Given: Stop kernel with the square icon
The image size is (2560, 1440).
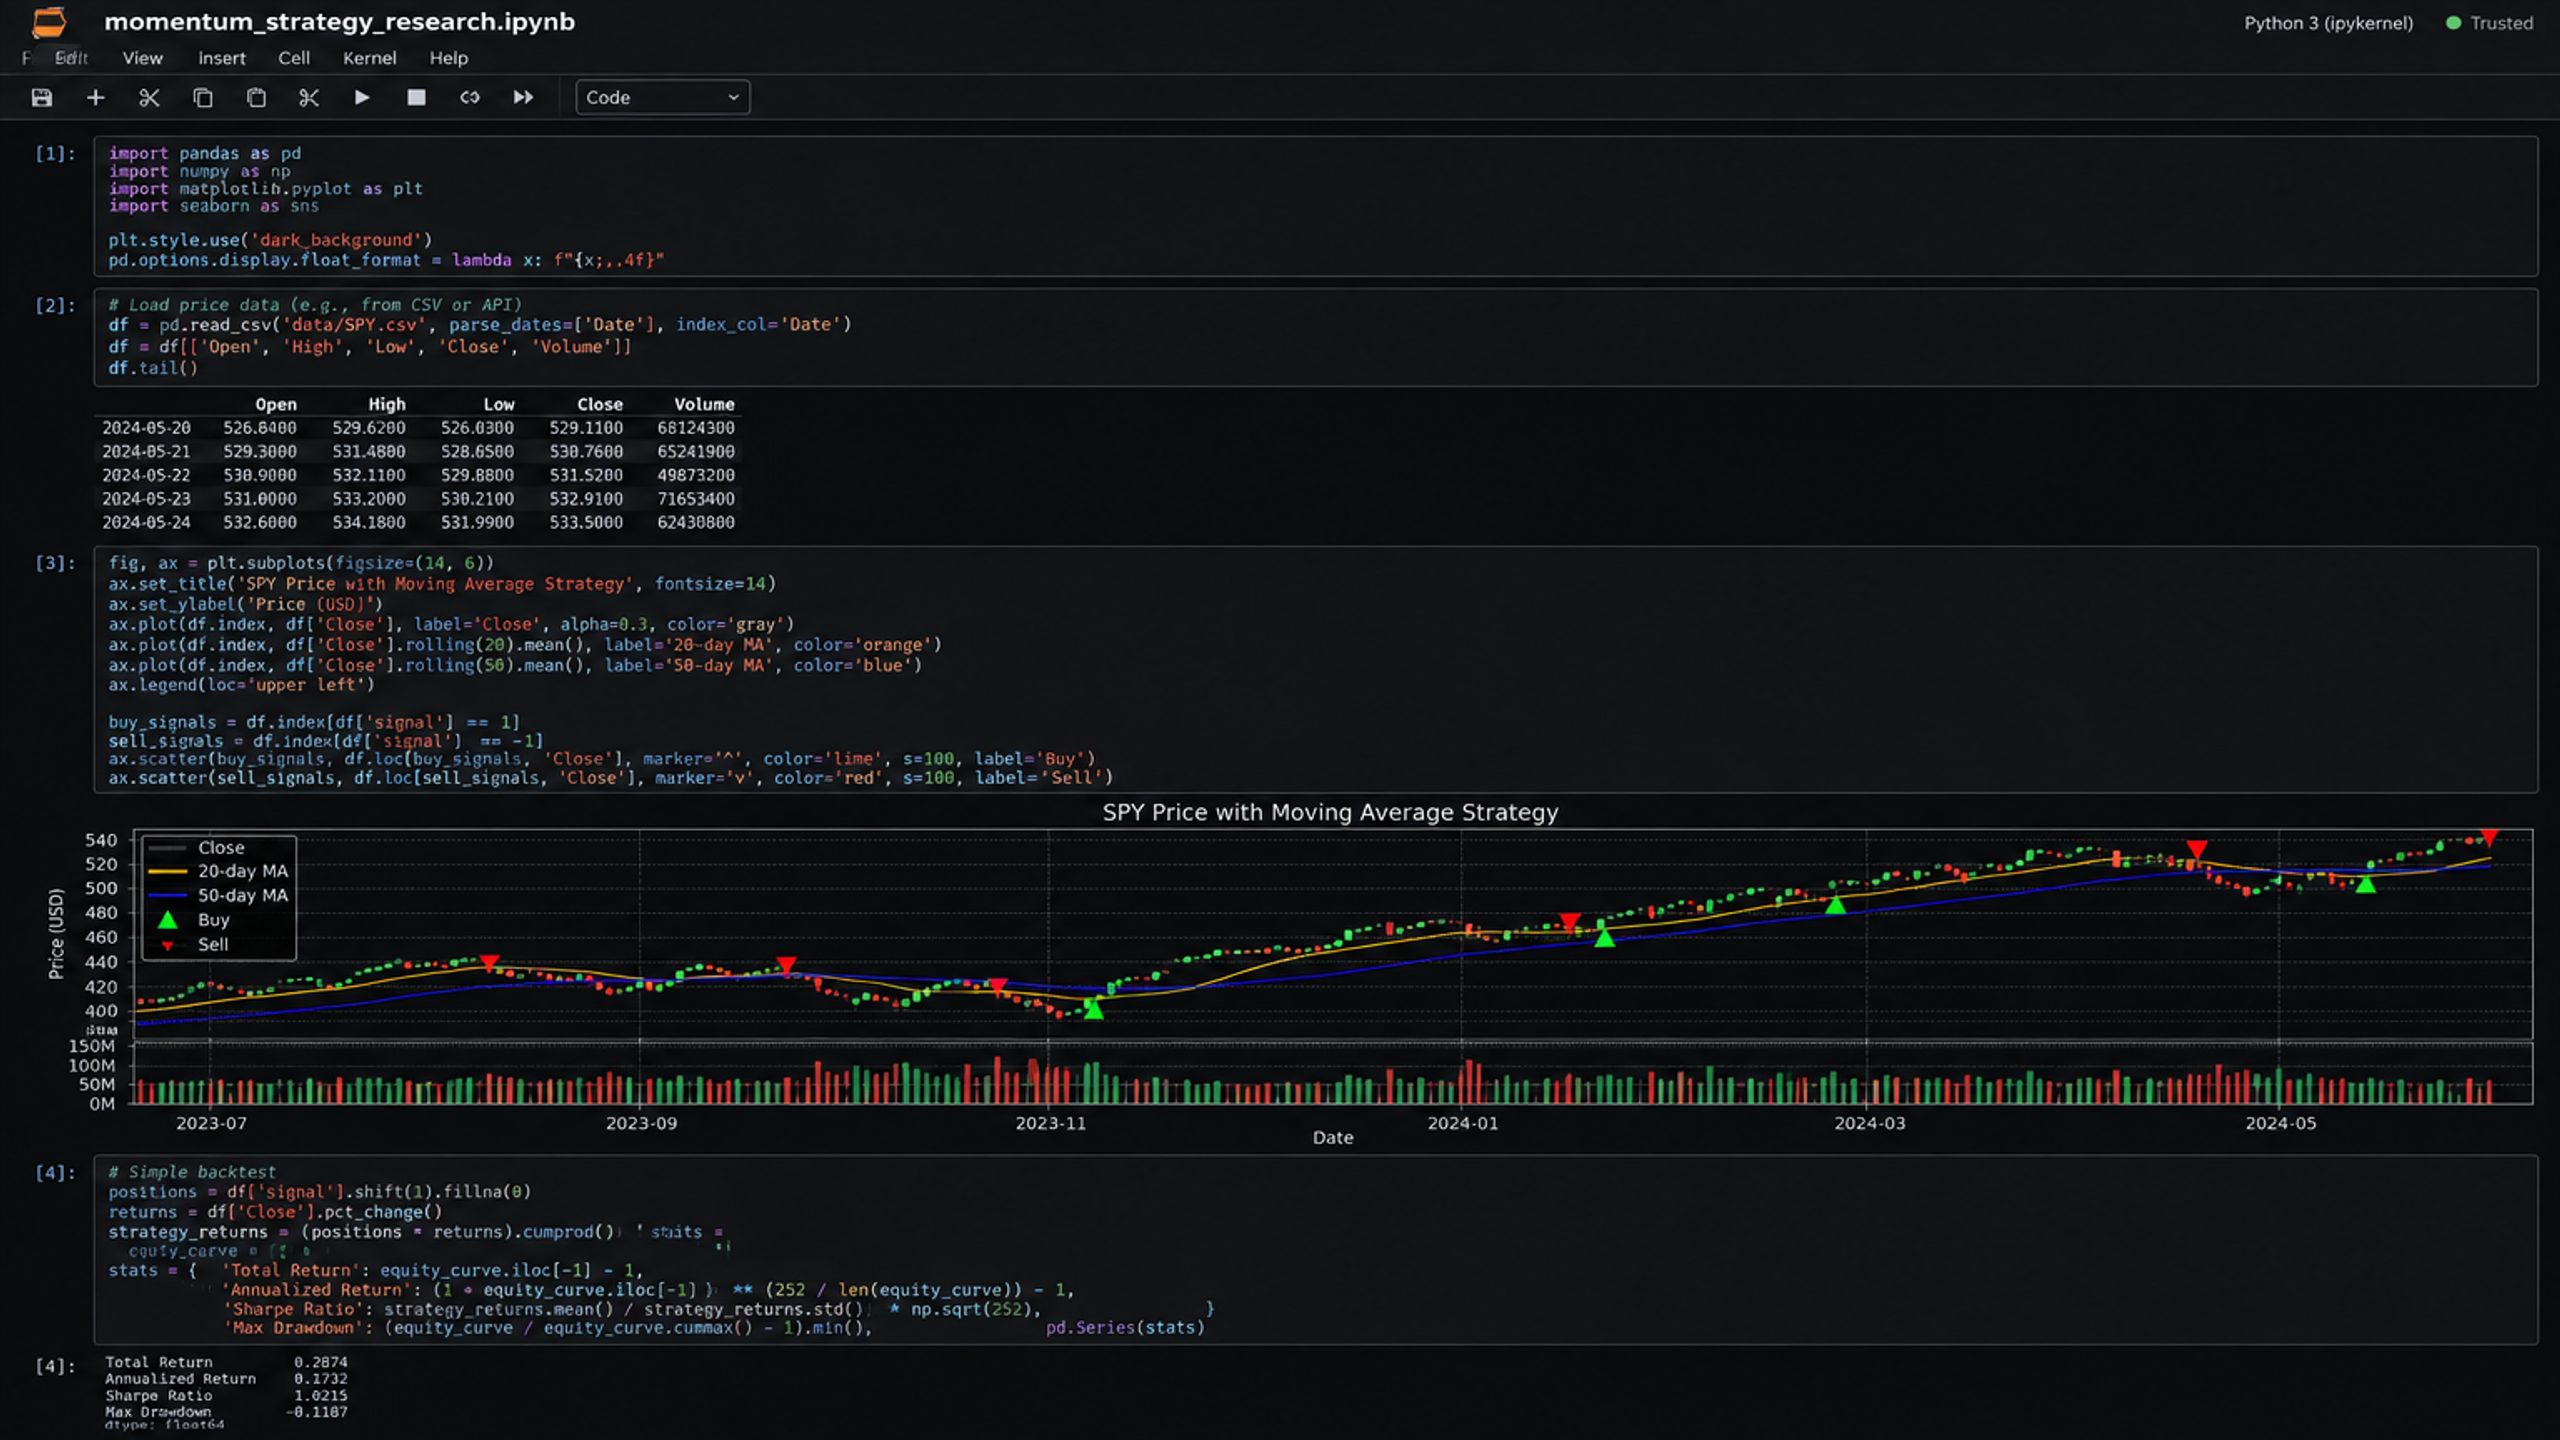Looking at the screenshot, I should coord(416,97).
